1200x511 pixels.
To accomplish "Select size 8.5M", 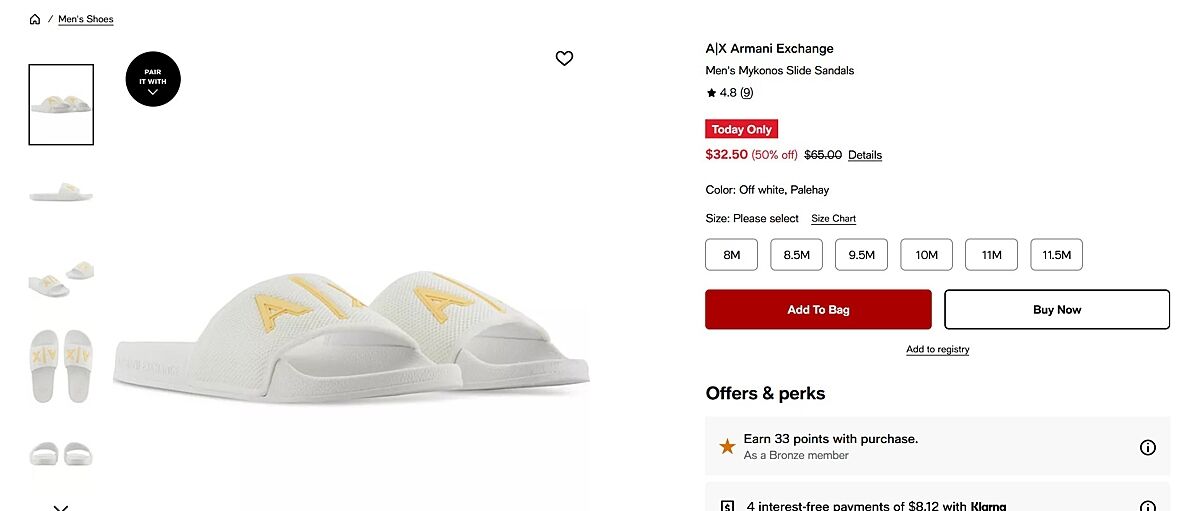I will (796, 255).
